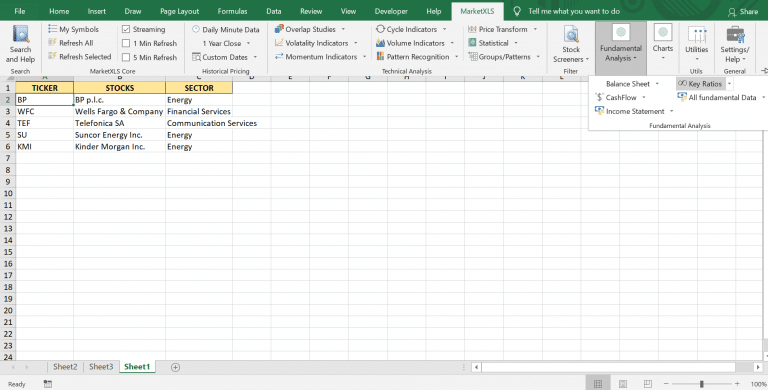Click Statistical icon
This screenshot has height=390, width=768.
click(x=472, y=43)
